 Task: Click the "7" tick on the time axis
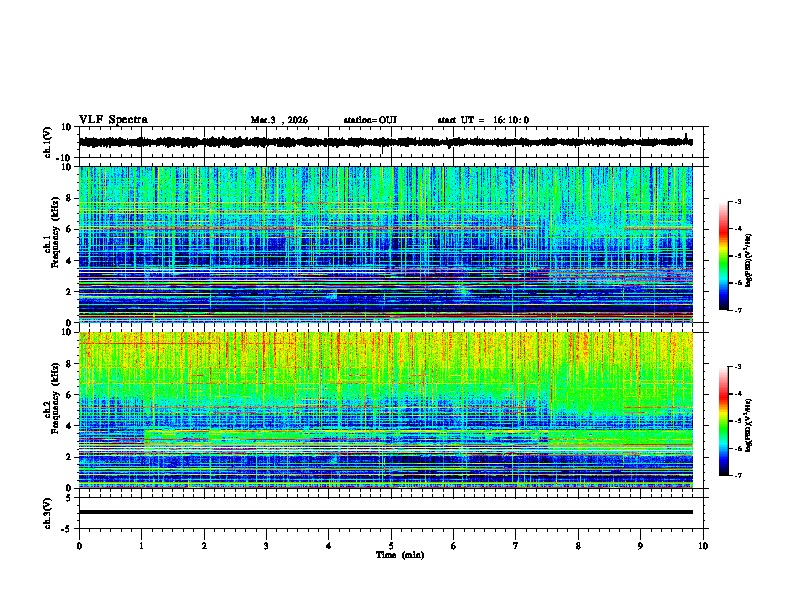click(516, 546)
